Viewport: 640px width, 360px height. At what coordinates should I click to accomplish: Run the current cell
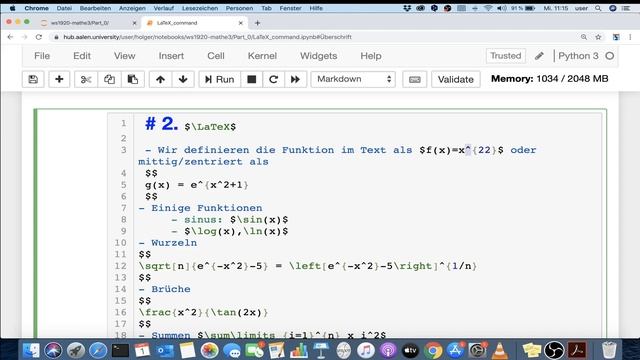tap(220, 79)
